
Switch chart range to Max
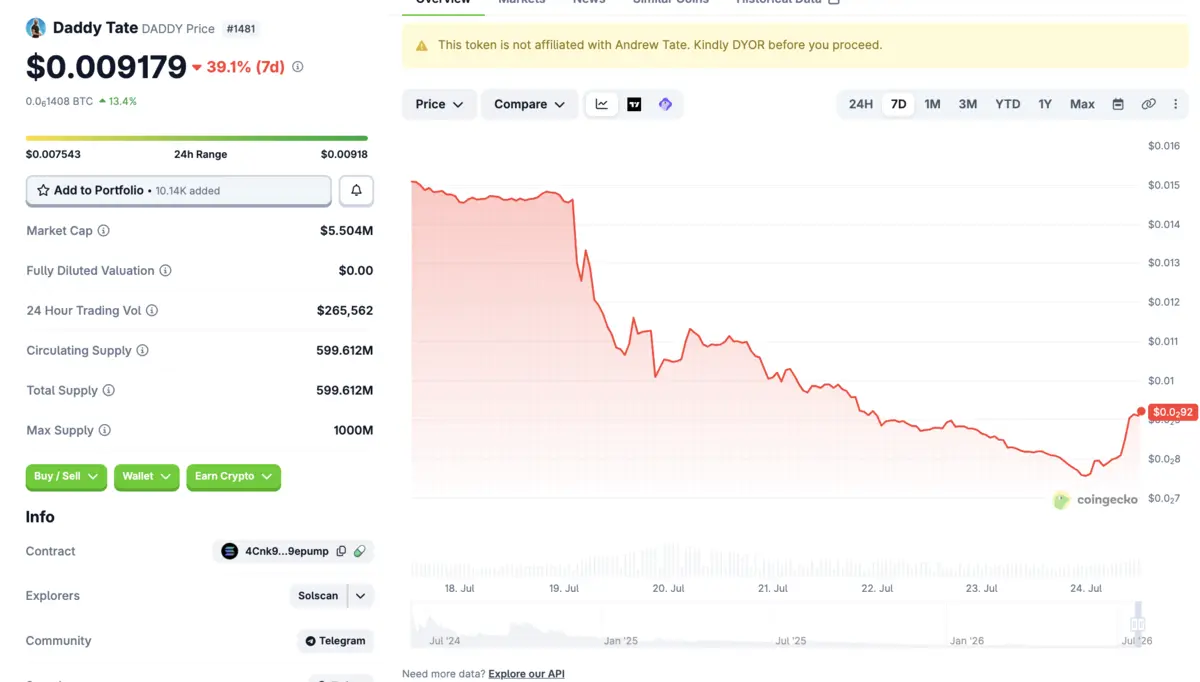(1082, 104)
